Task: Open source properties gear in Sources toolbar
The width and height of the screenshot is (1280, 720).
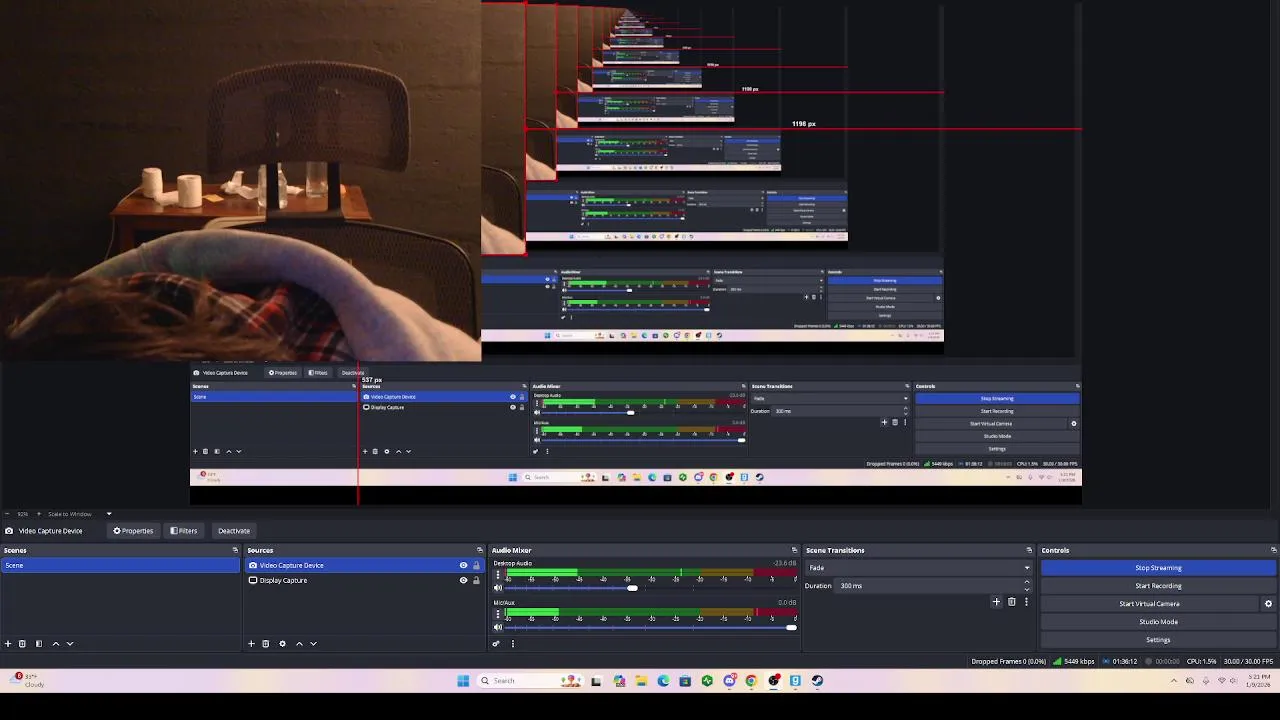Action: pos(282,644)
